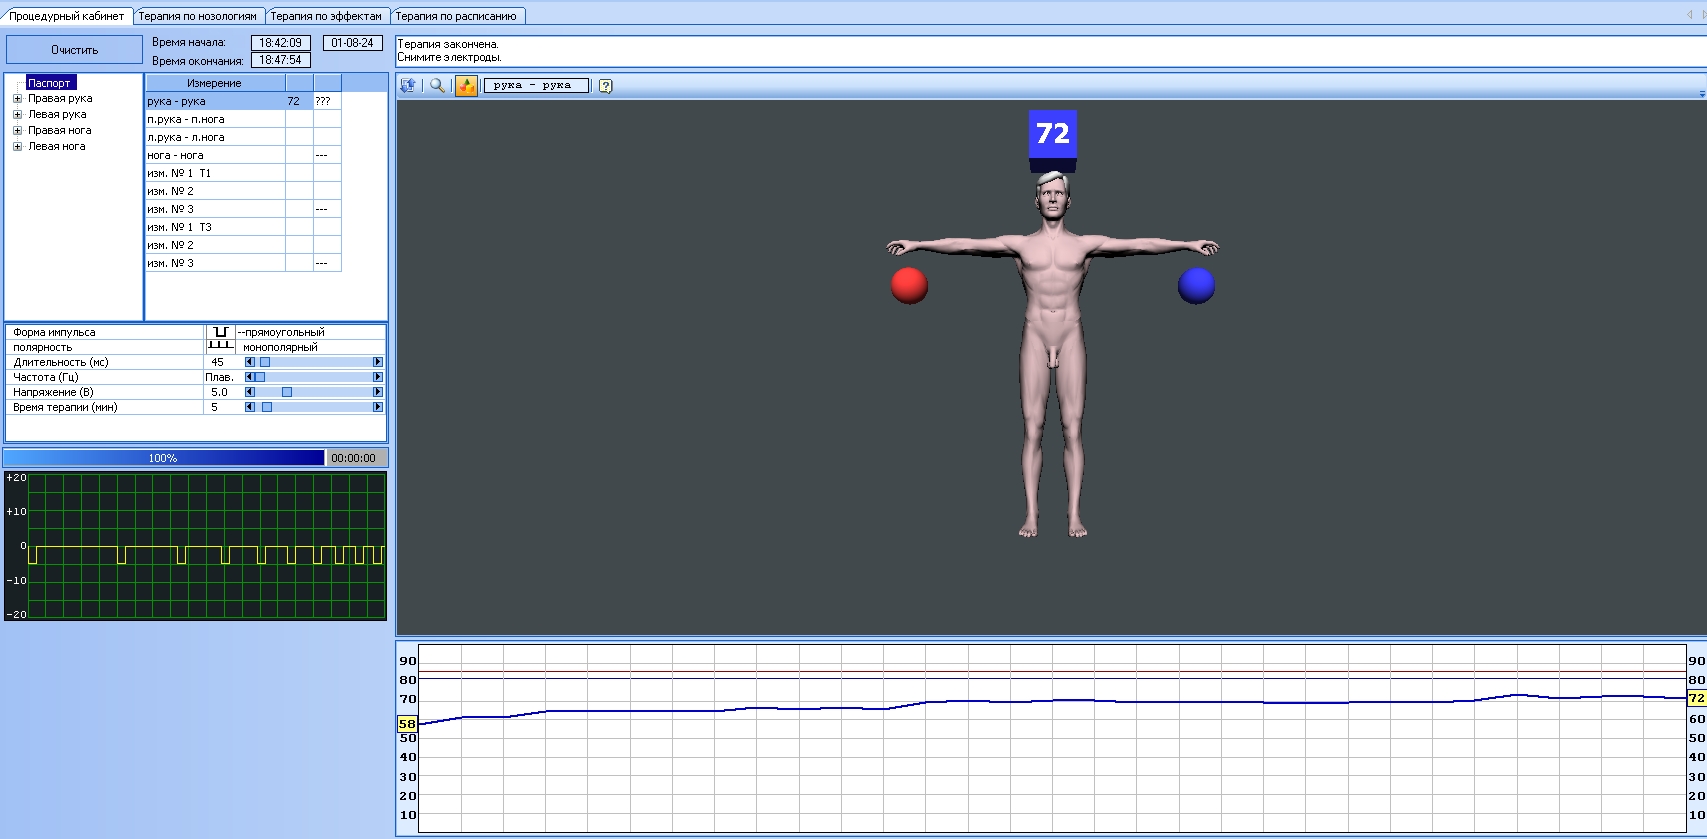Click the Напряжение slider thumb
1707x839 pixels.
[287, 392]
